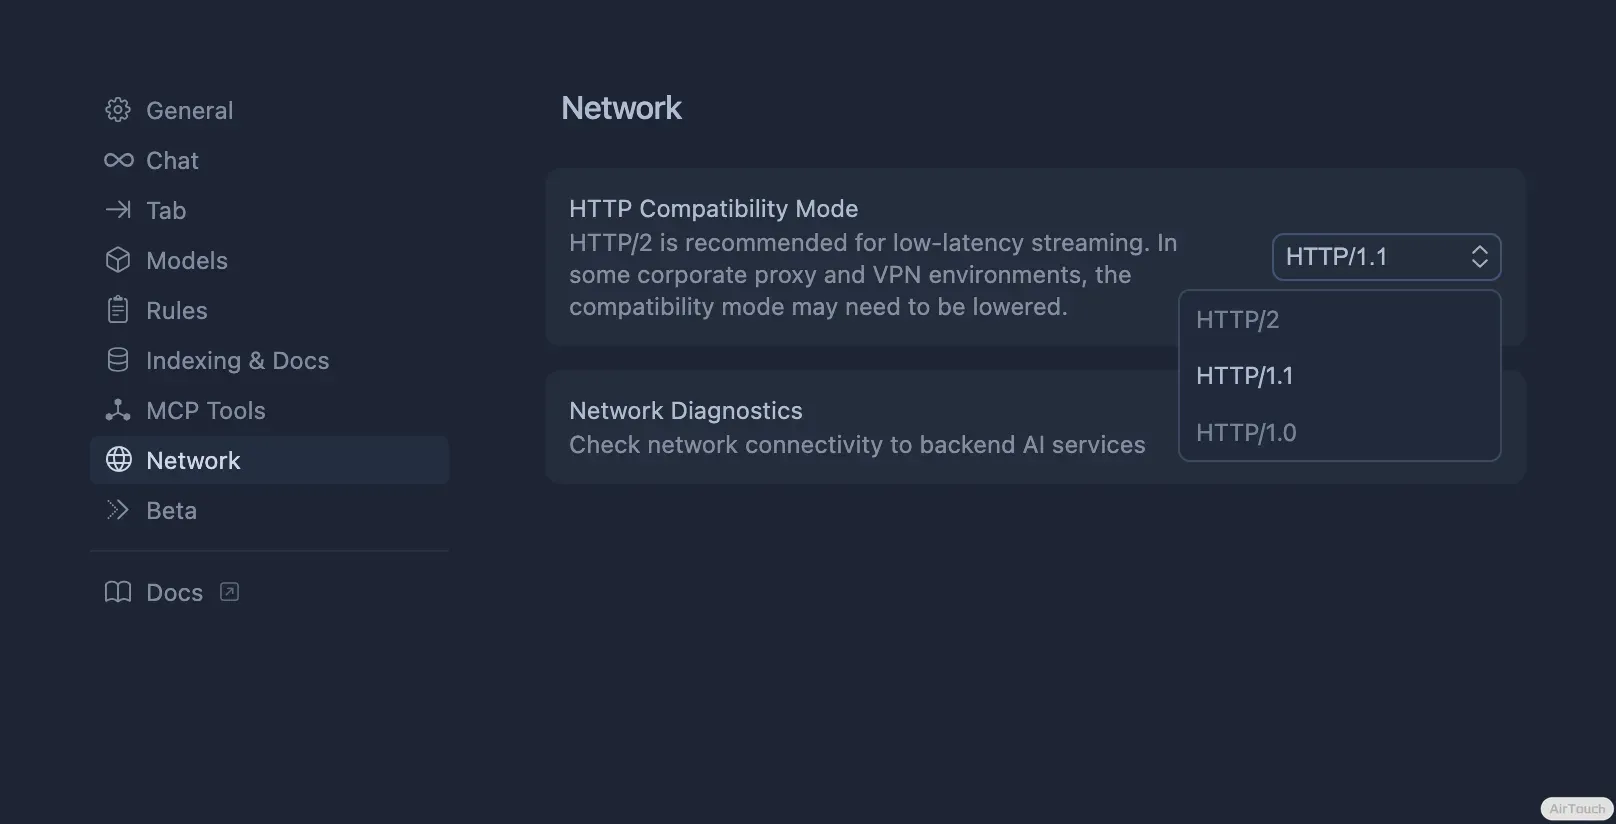Image resolution: width=1616 pixels, height=824 pixels.
Task: Pick the HTTP/1.0 option
Action: click(1246, 433)
